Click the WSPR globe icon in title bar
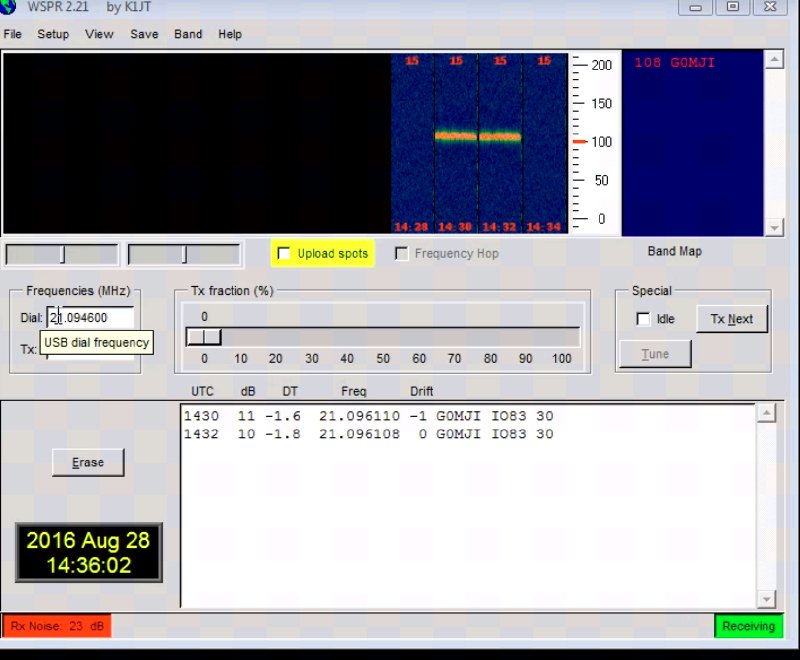 click(x=10, y=8)
